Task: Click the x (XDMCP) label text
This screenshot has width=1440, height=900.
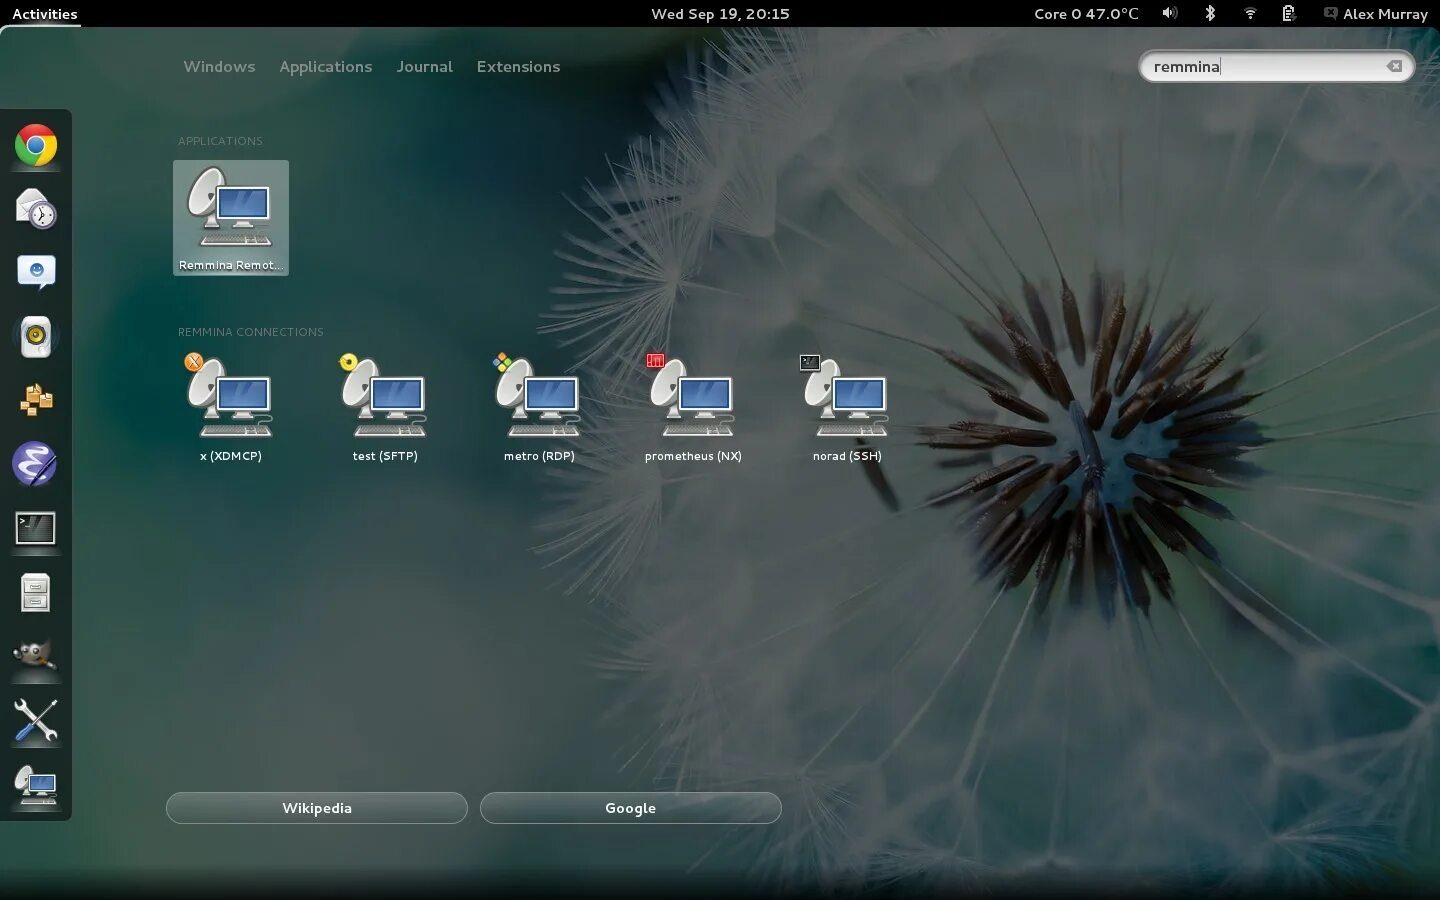Action: coord(230,456)
